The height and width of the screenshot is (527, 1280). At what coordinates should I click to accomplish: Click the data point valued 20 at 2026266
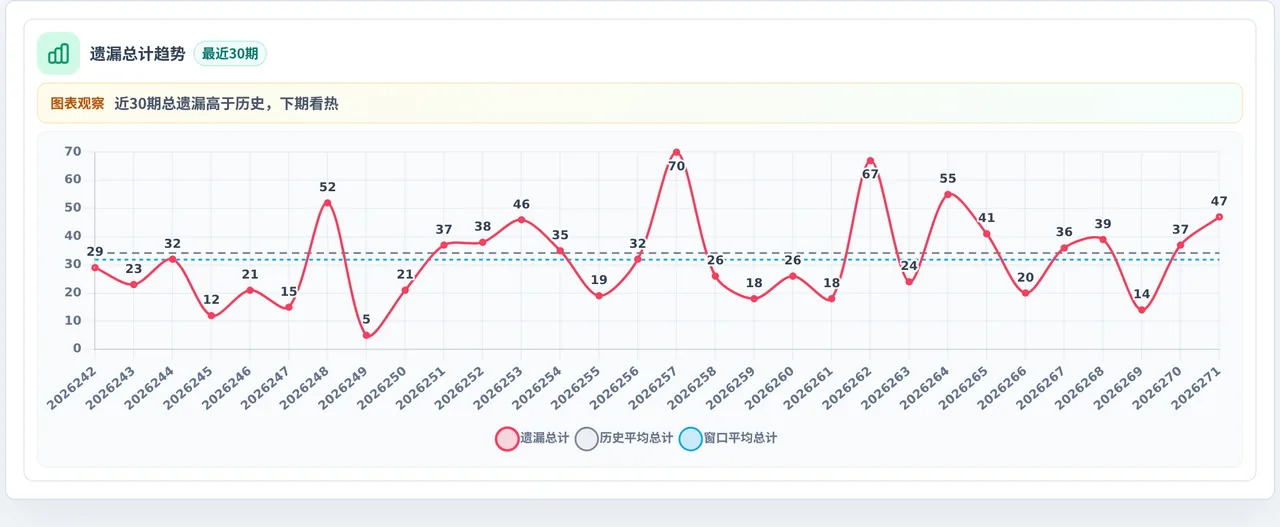click(1025, 293)
